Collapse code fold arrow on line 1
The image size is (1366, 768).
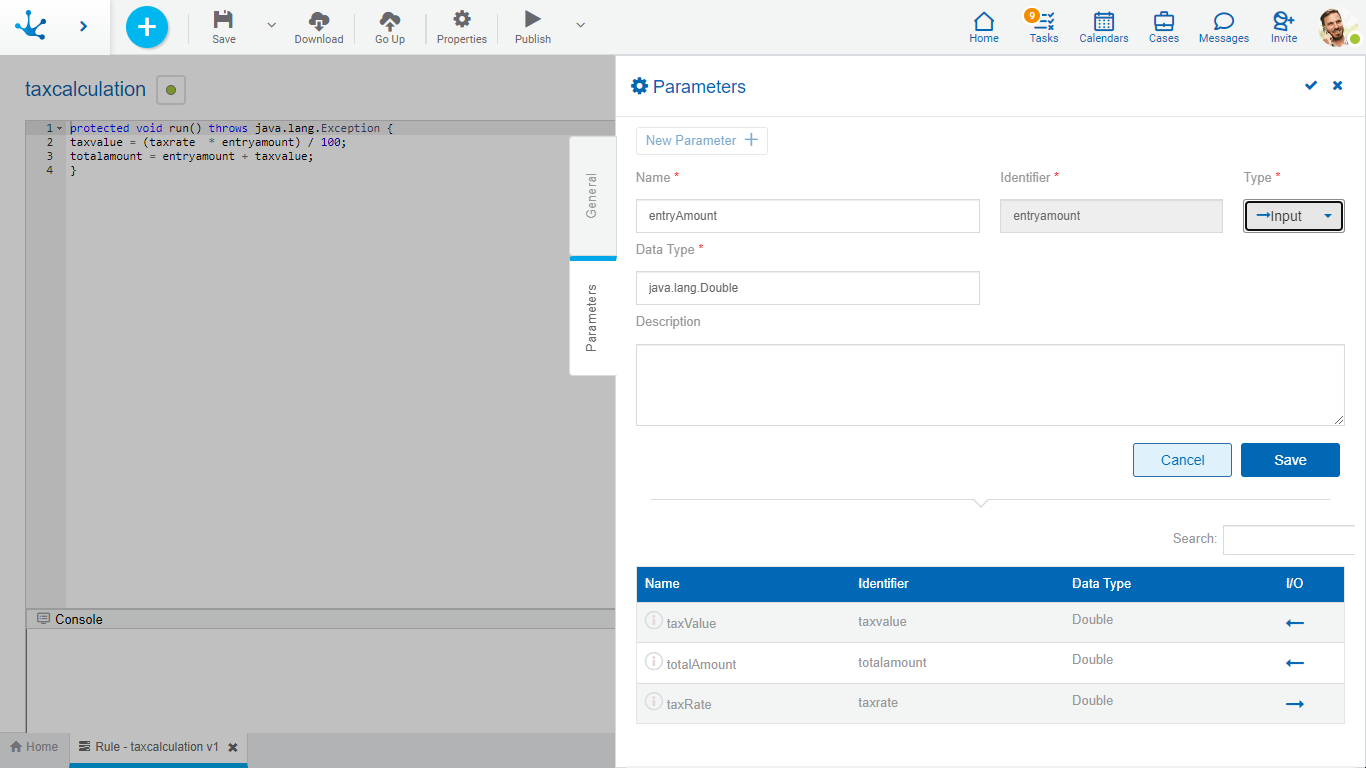[59, 129]
